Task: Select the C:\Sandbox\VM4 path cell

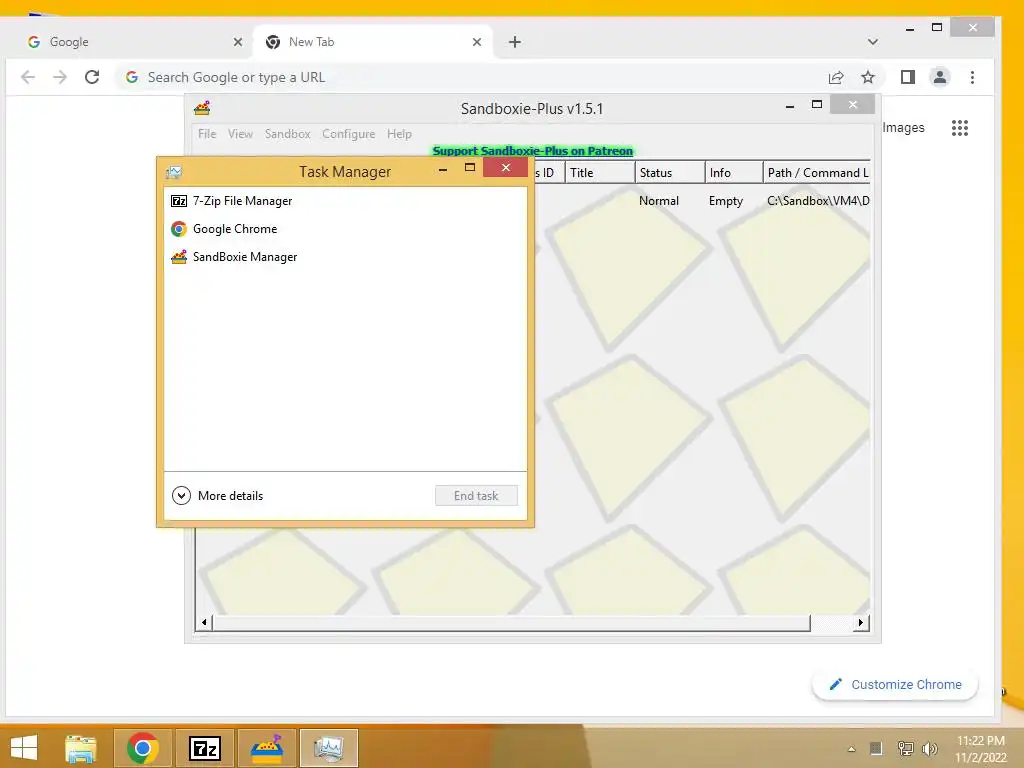Action: click(x=818, y=201)
